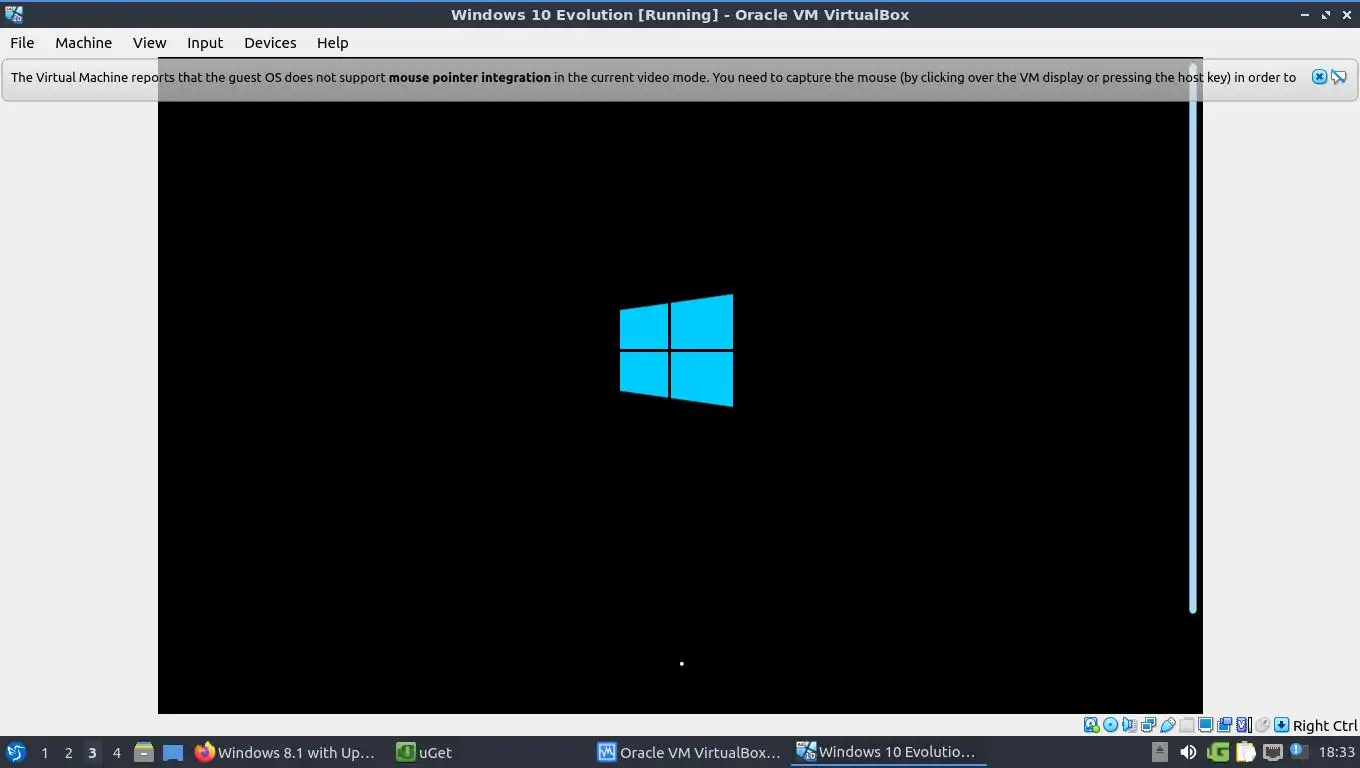Click optical disk status icon

click(x=1110, y=725)
